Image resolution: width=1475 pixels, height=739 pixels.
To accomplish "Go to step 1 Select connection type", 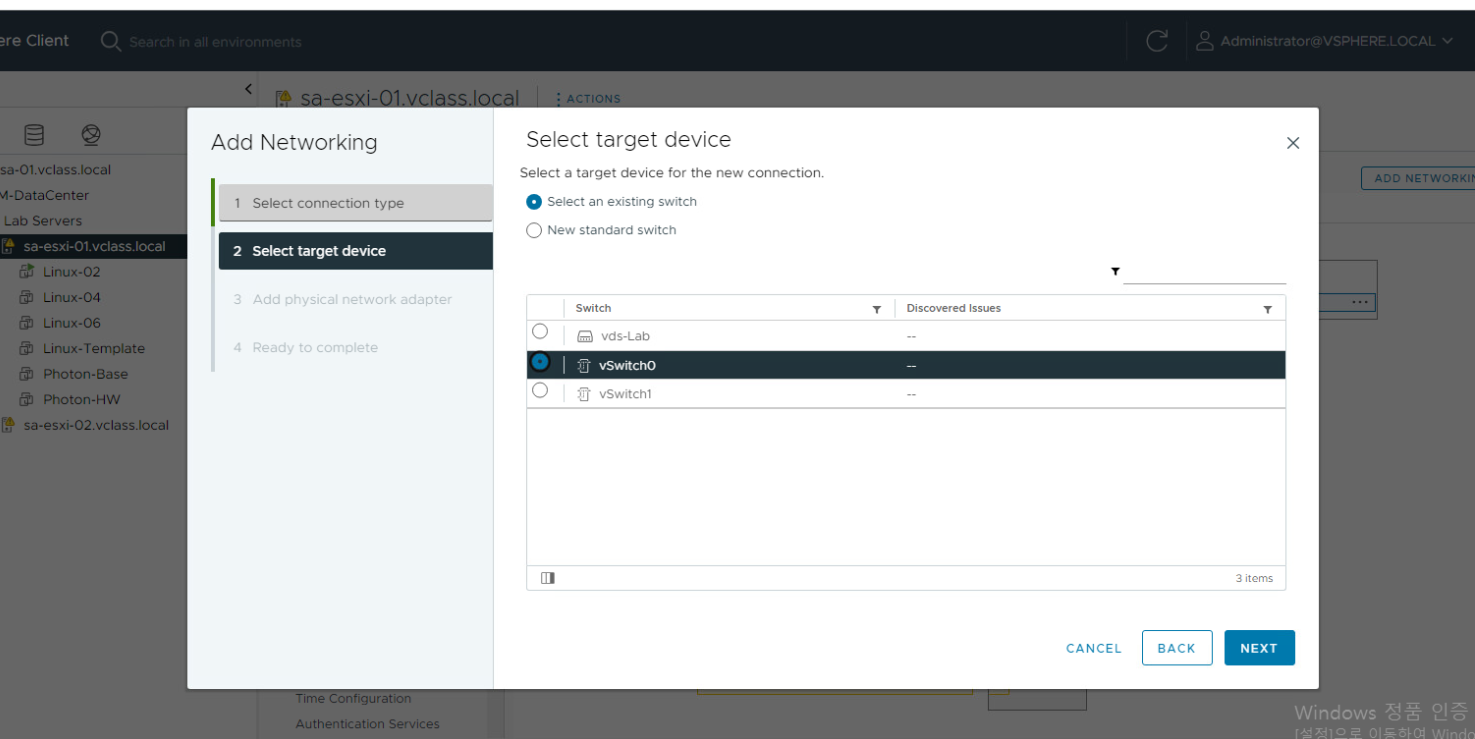I will click(x=355, y=203).
